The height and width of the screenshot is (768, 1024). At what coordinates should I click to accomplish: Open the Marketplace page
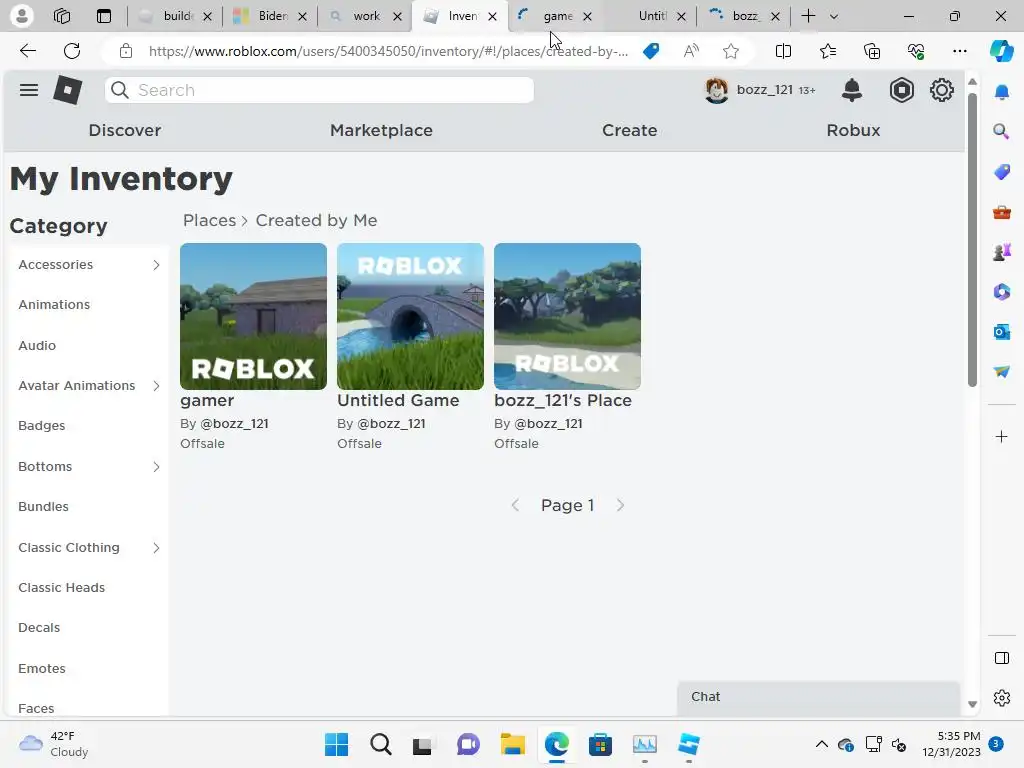tap(381, 130)
